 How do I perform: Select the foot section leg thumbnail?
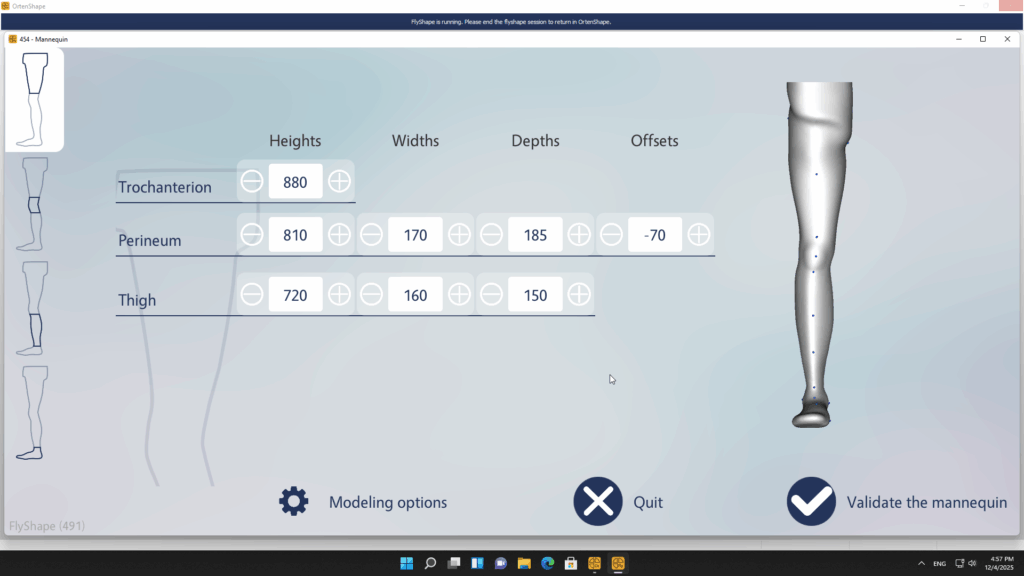(34, 412)
